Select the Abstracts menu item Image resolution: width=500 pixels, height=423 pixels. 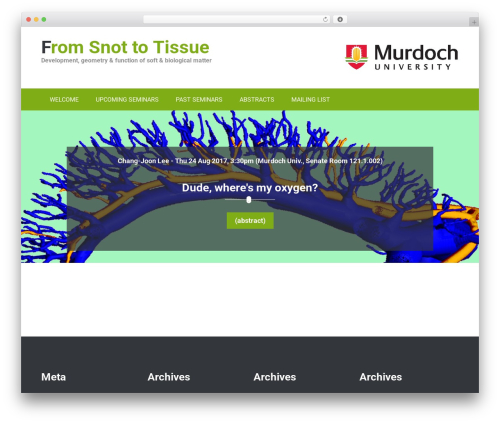coord(257,99)
